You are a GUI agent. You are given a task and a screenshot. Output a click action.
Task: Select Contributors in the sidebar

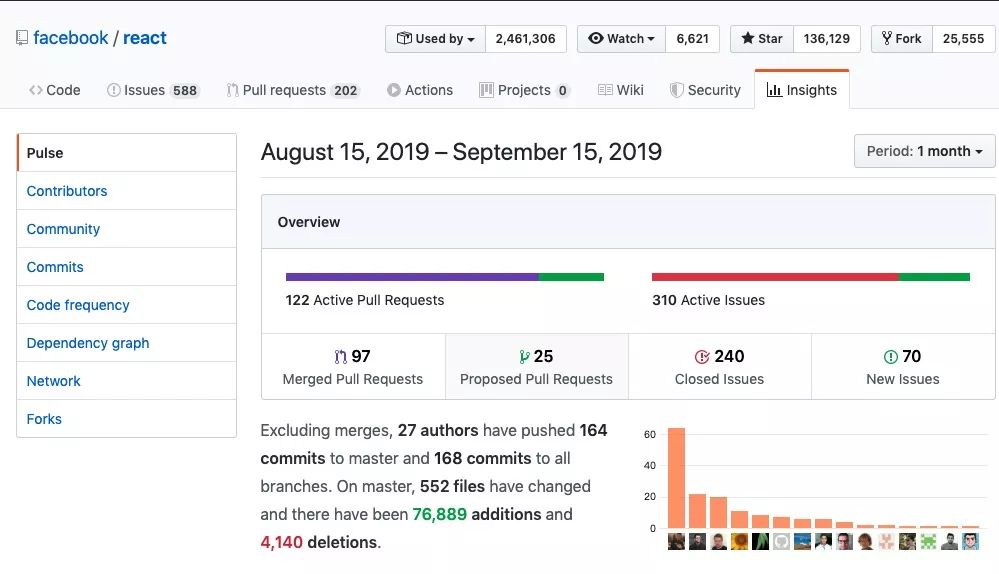[67, 191]
